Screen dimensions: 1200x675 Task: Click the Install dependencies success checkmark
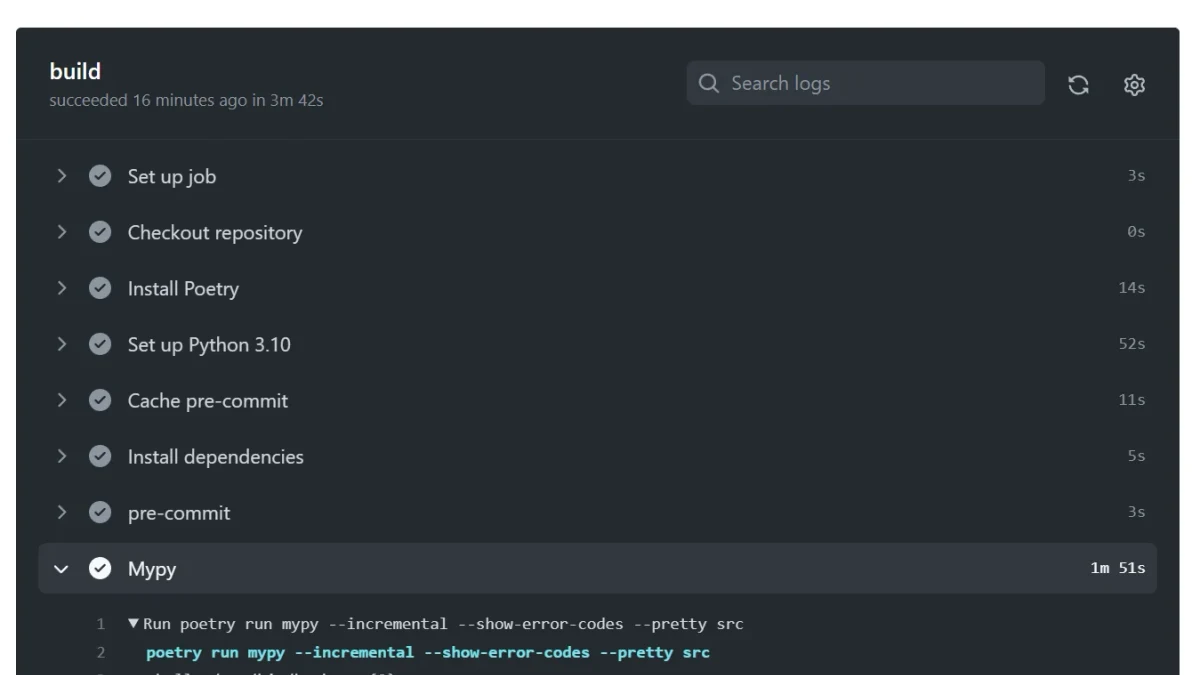pos(100,456)
